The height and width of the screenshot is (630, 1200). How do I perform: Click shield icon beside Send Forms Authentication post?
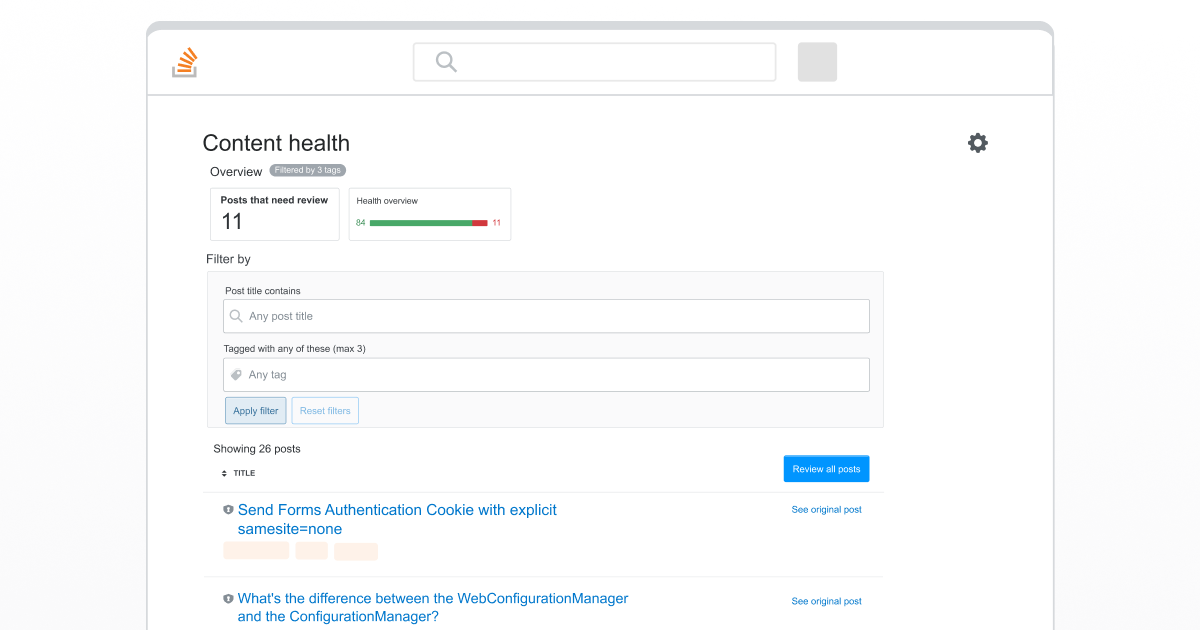pos(228,510)
